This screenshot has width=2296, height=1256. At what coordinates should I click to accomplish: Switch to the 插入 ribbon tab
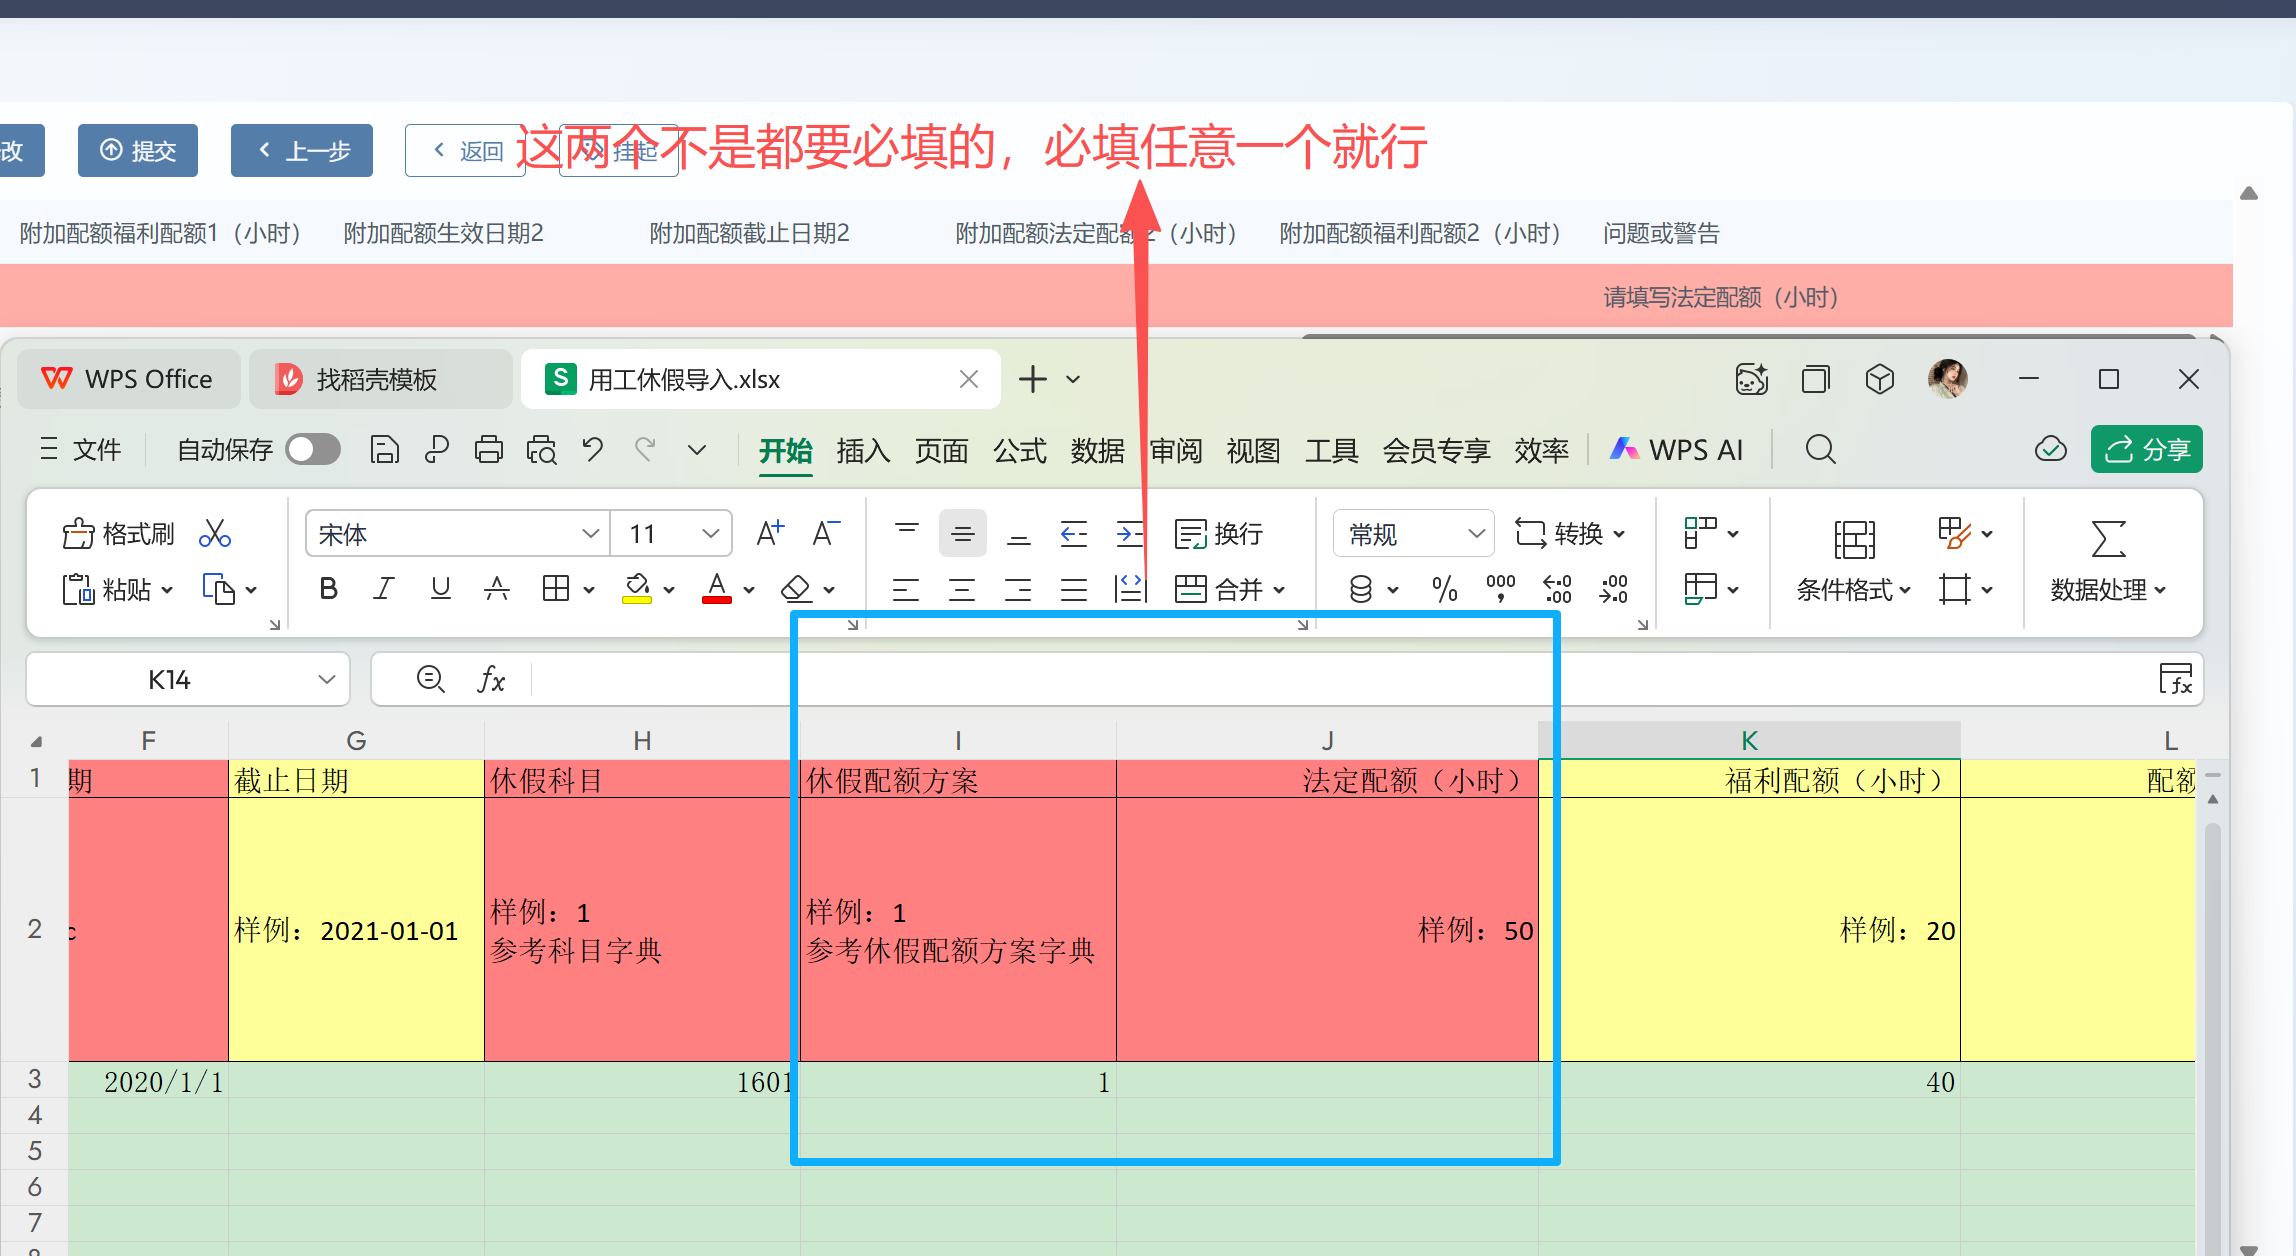863,451
